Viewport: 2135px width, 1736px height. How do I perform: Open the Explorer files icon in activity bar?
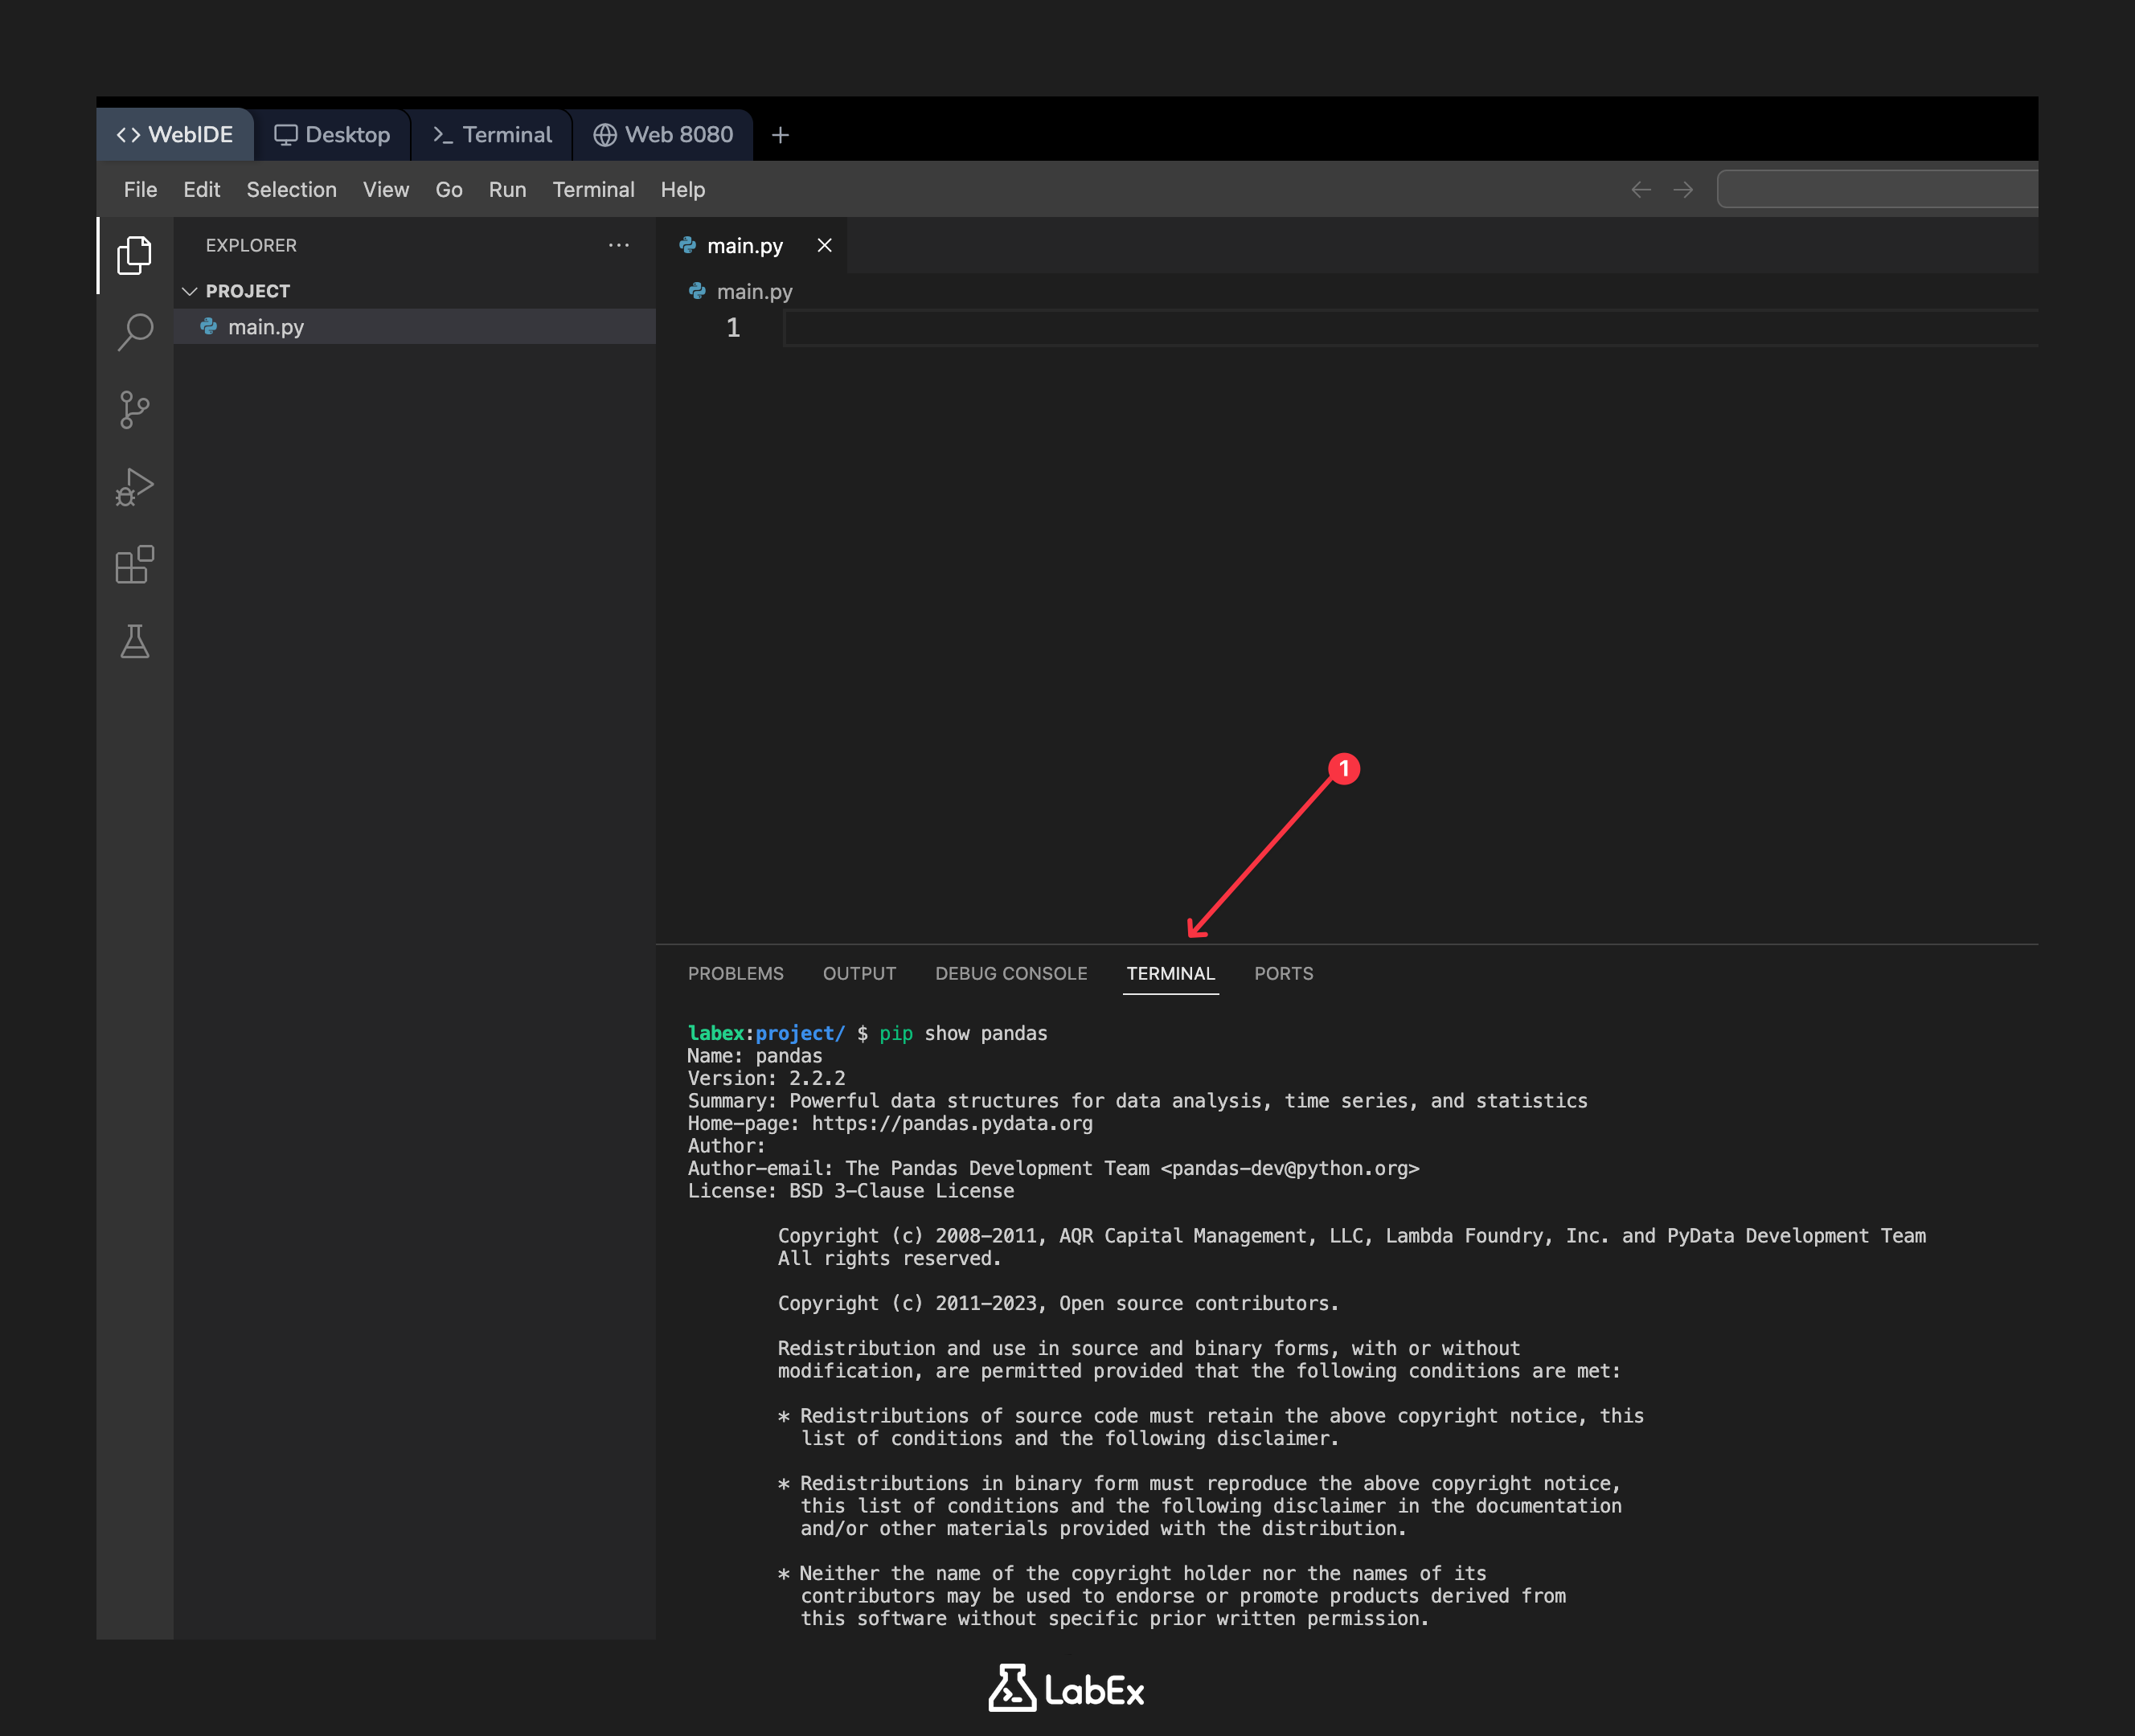coord(134,256)
